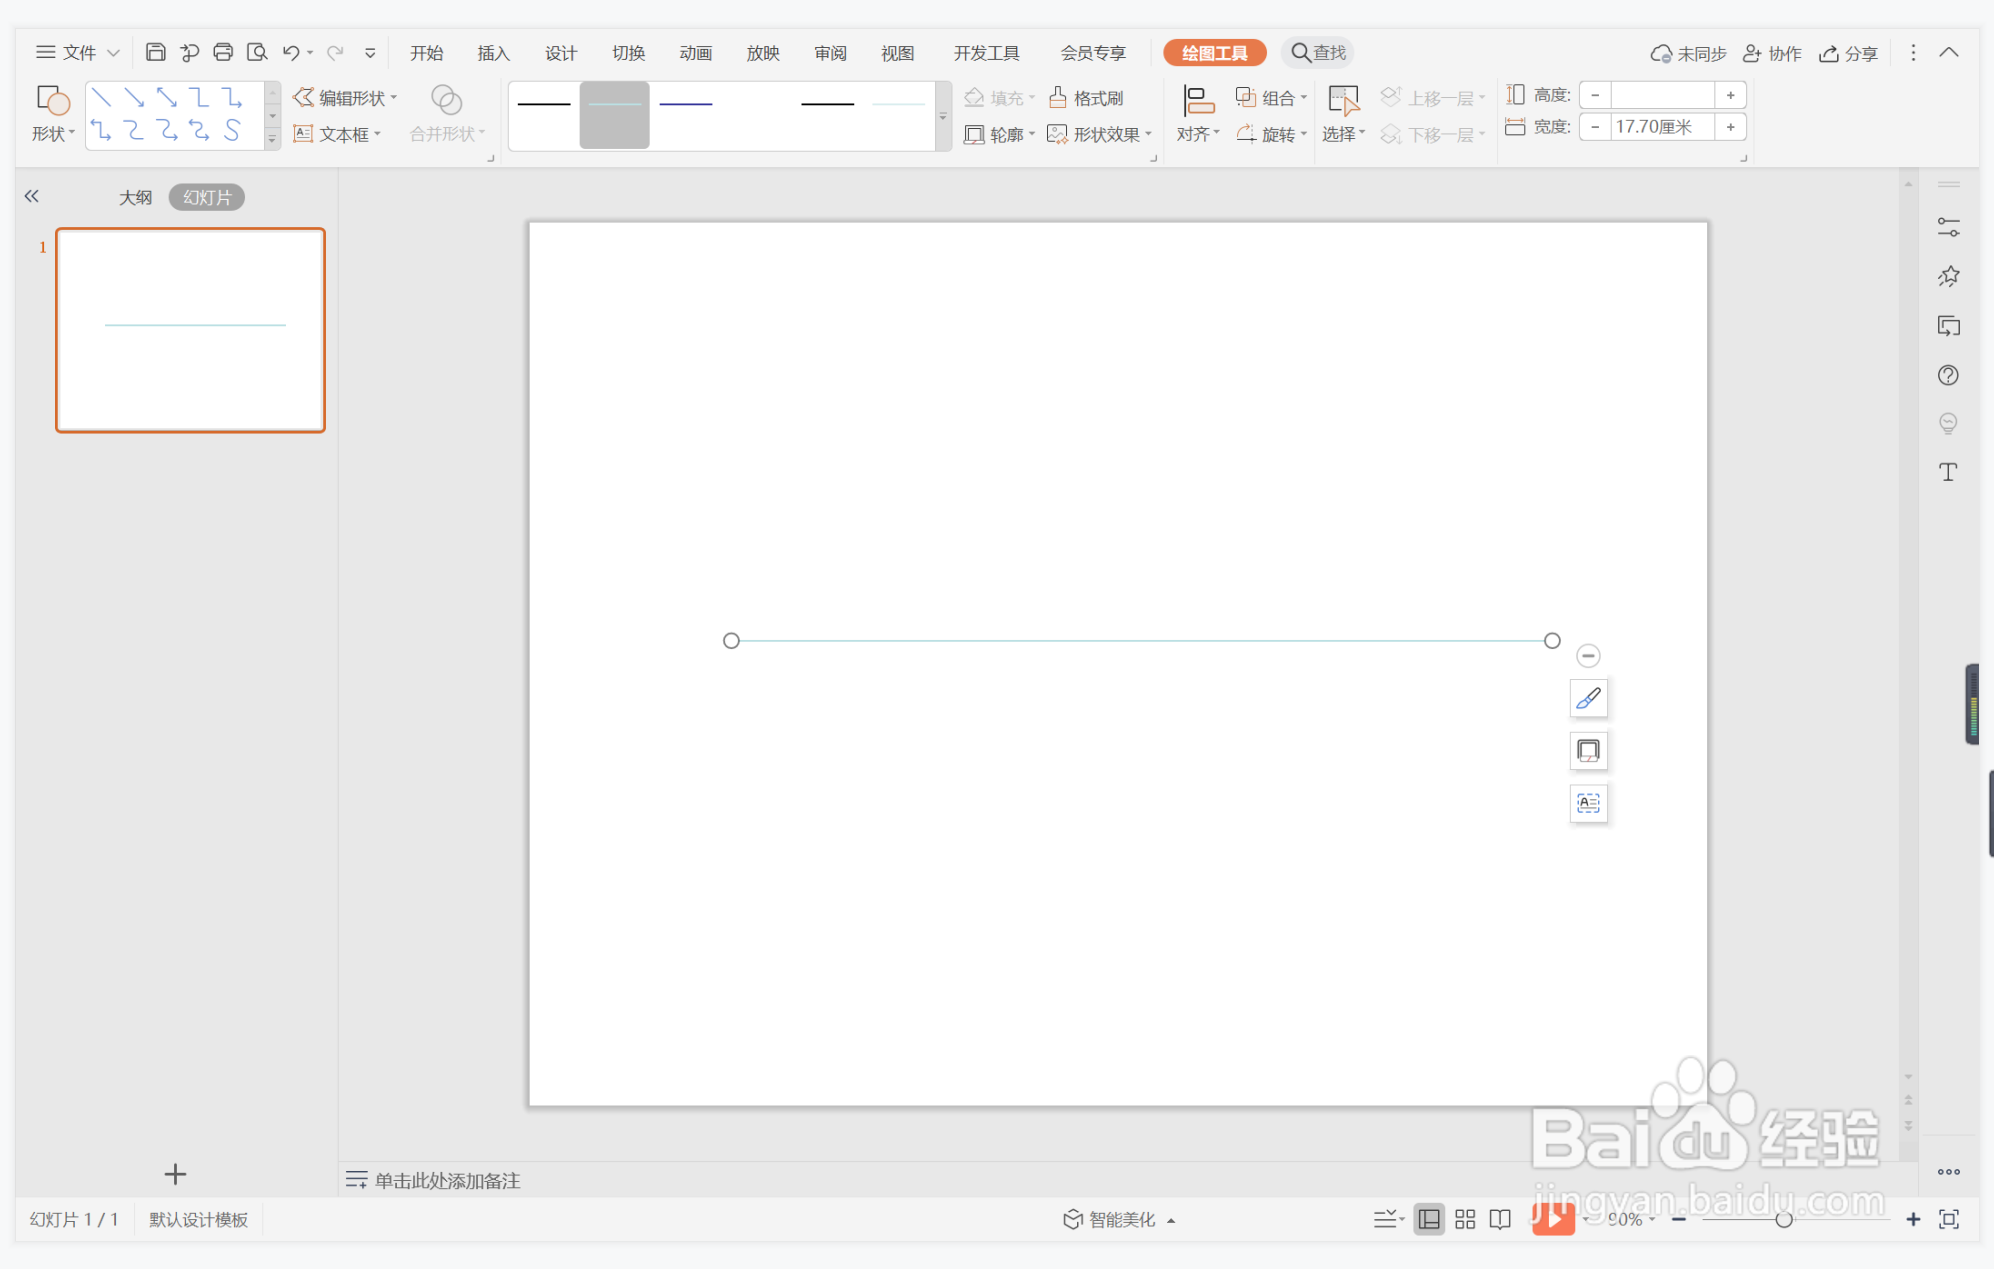Click the zoom slider handle
This screenshot has width=1994, height=1269.
click(1783, 1219)
